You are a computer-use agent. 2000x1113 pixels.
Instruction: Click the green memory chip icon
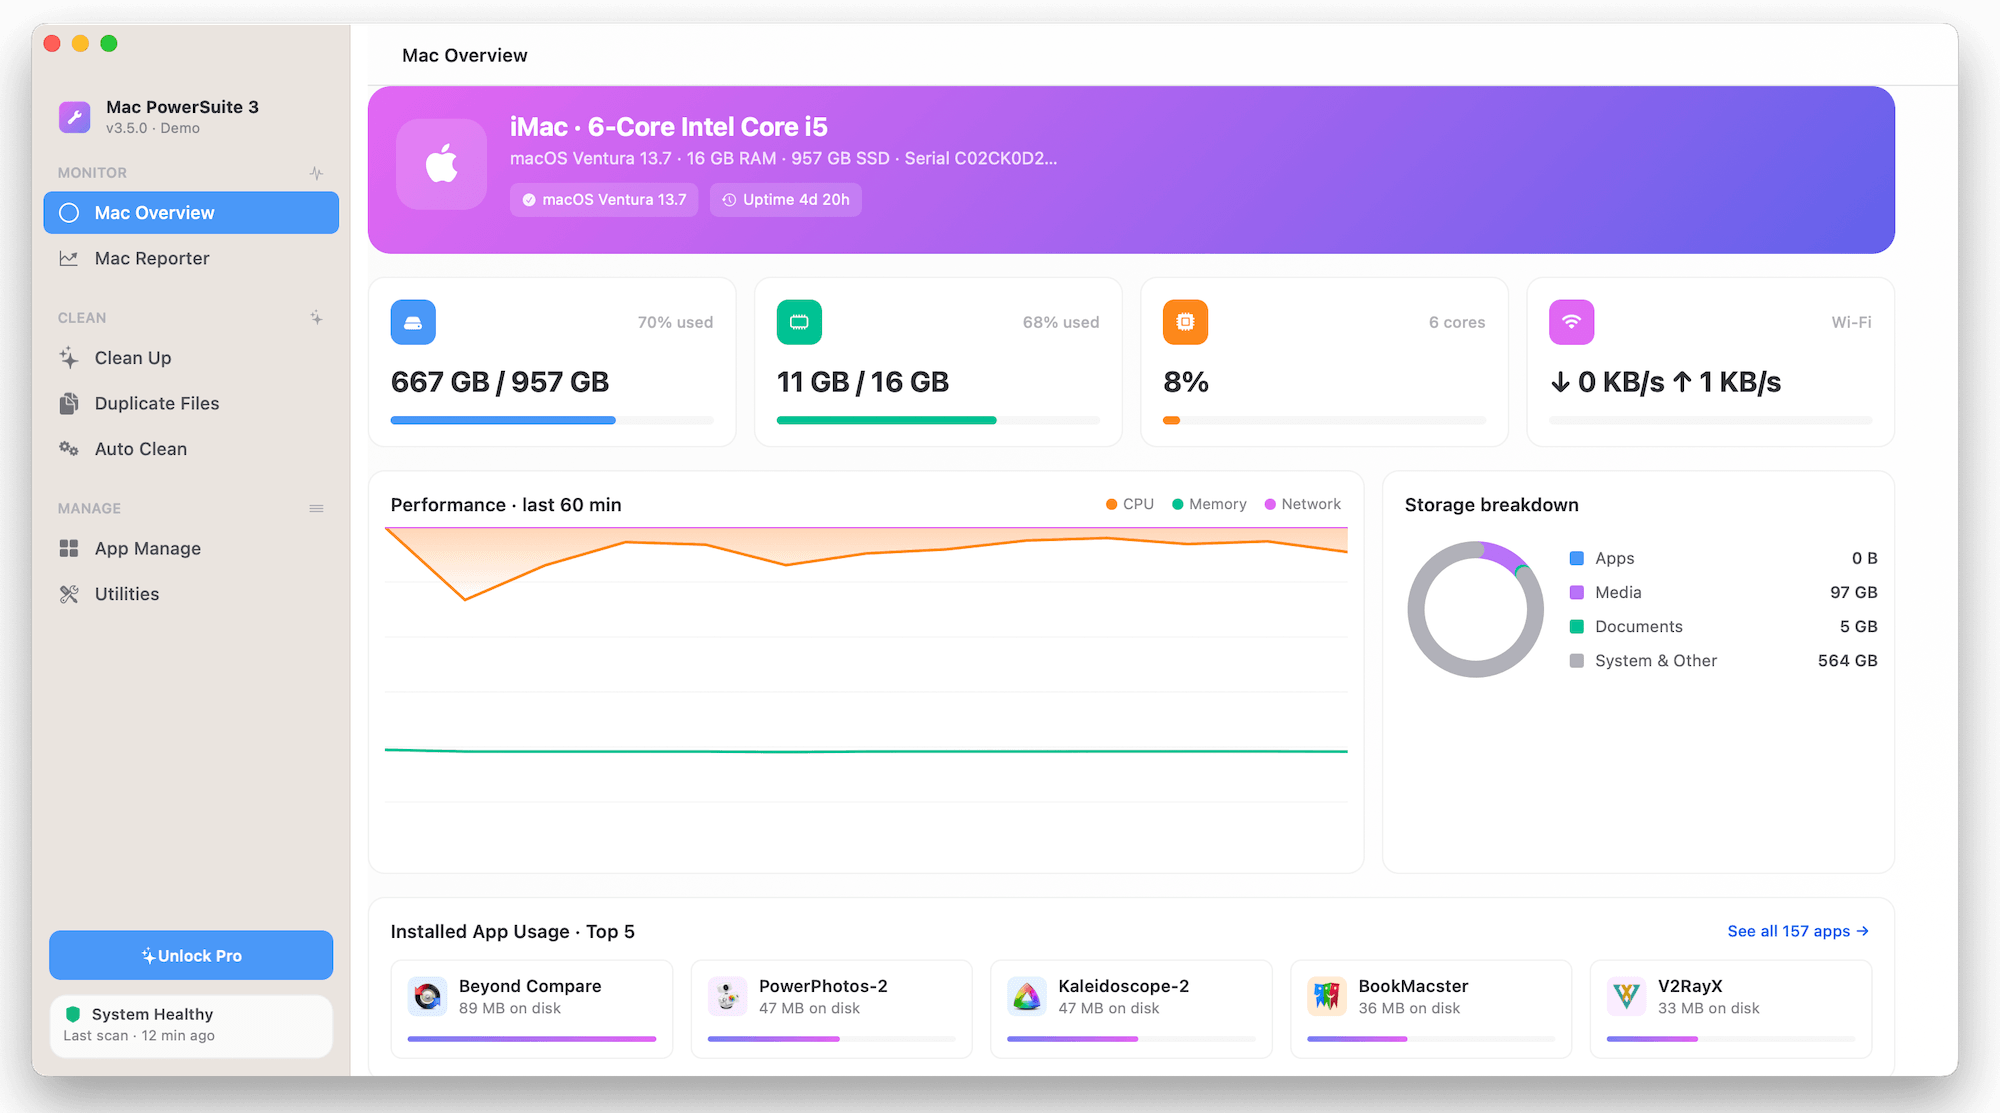click(799, 322)
